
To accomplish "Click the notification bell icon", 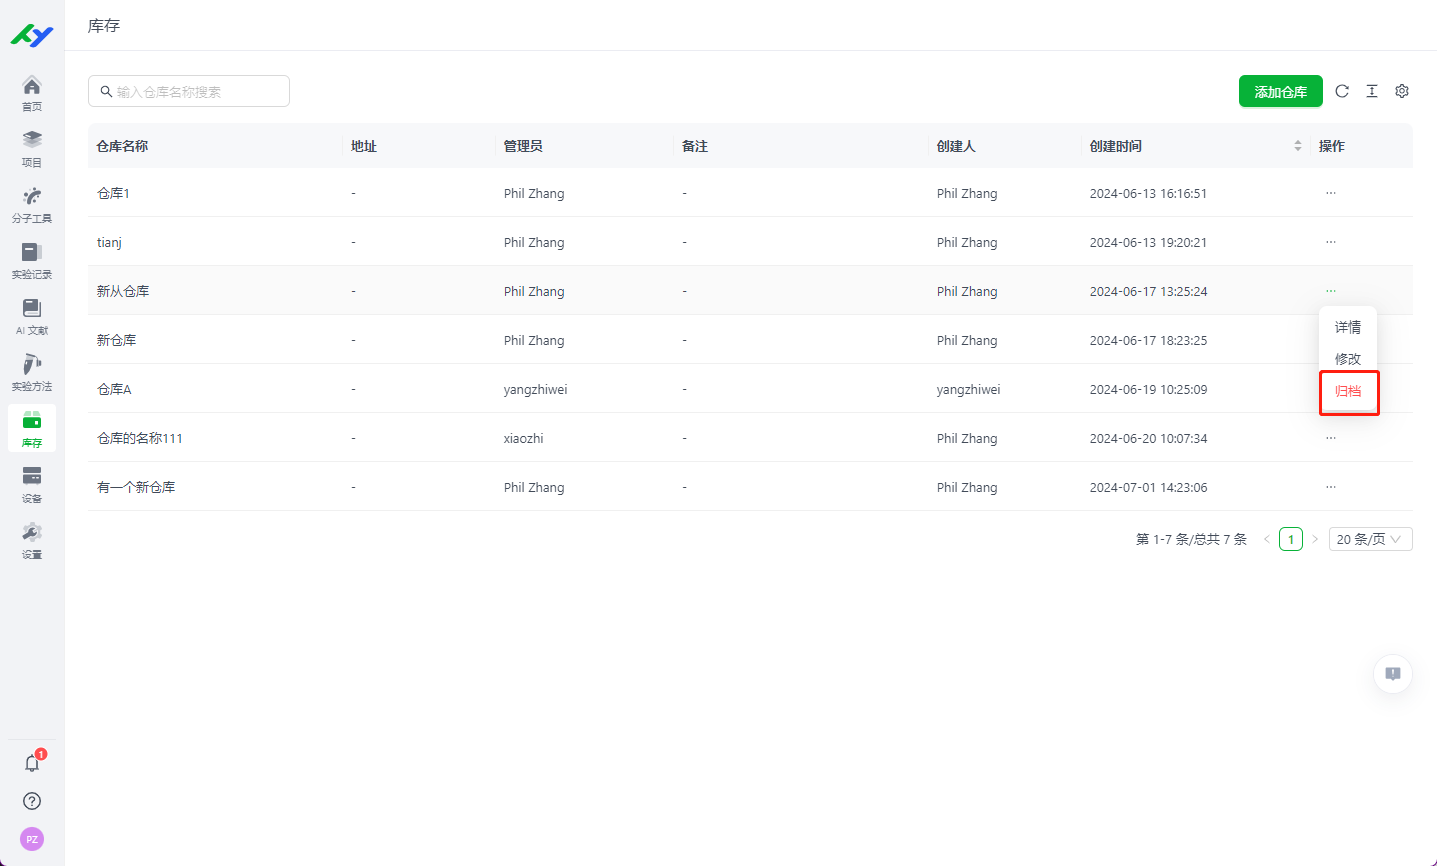I will pyautogui.click(x=32, y=763).
